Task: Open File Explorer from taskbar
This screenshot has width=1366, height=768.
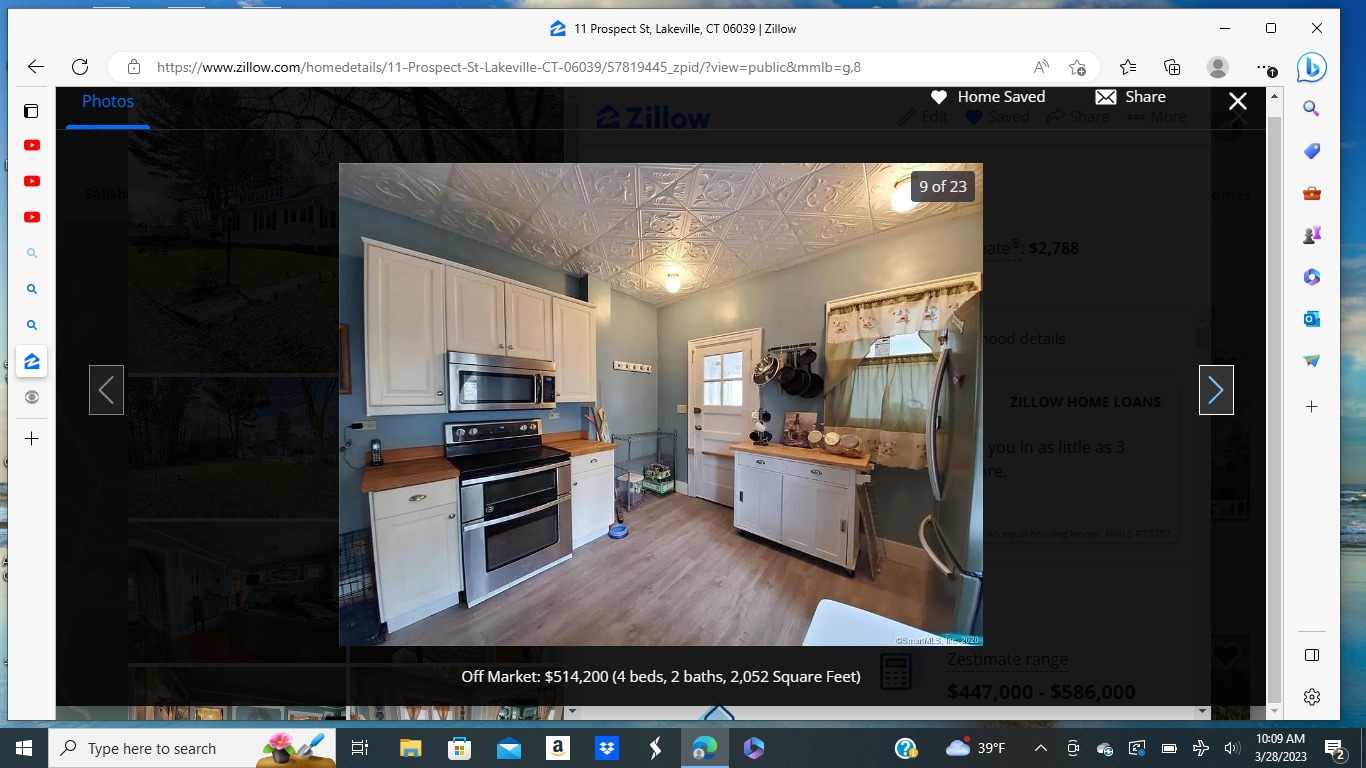Action: pos(411,748)
